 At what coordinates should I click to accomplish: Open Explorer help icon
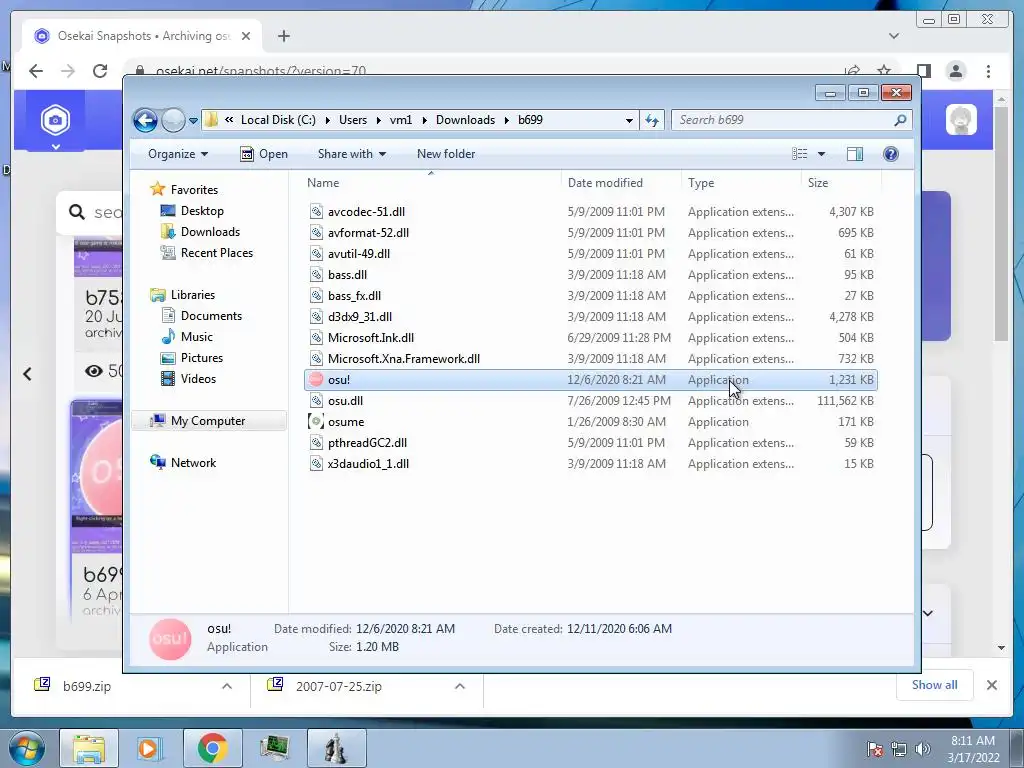(891, 154)
